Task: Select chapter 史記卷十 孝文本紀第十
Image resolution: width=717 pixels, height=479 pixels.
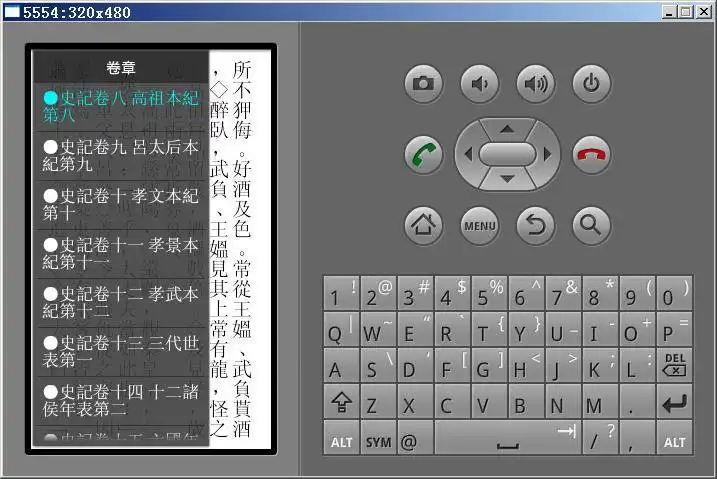Action: tap(121, 205)
